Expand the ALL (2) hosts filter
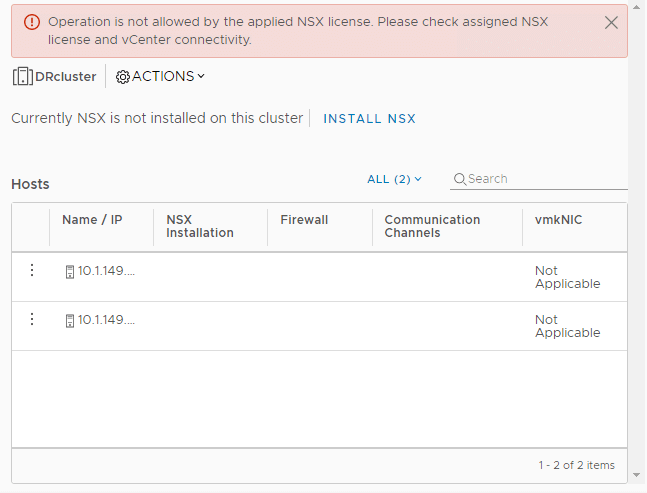This screenshot has height=493, width=647. (x=394, y=179)
